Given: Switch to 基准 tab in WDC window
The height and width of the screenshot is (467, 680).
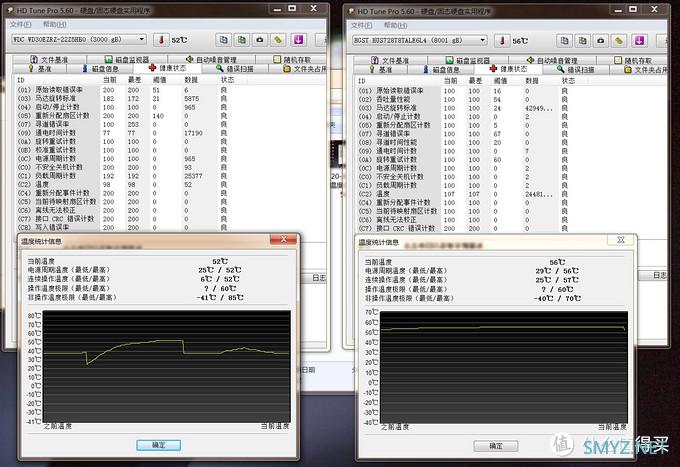Looking at the screenshot, I should (40, 69).
